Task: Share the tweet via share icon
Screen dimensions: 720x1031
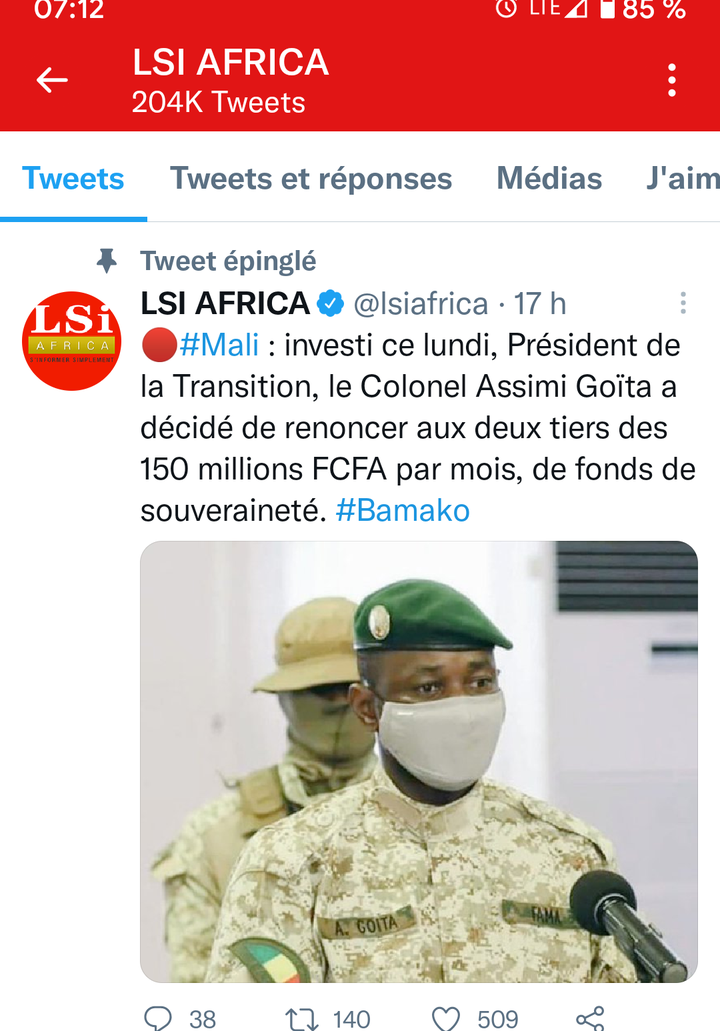Action: 590,1019
